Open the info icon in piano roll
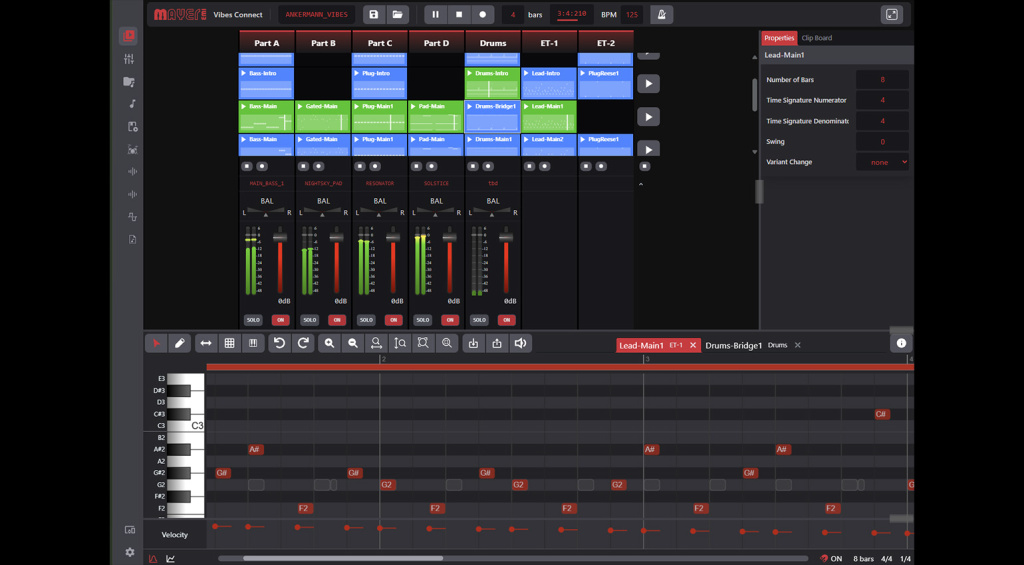Screen dimensions: 1024x565 pos(901,343)
